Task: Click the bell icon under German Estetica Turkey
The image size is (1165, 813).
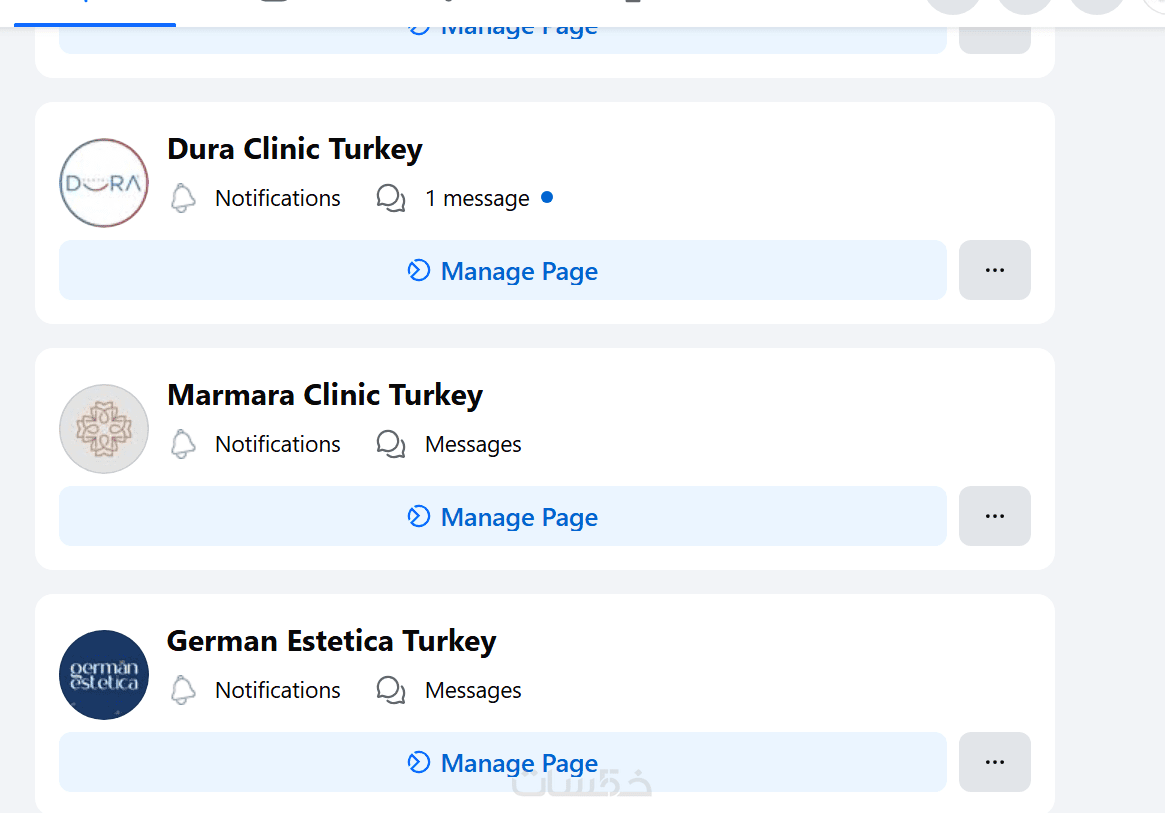Action: (x=183, y=690)
